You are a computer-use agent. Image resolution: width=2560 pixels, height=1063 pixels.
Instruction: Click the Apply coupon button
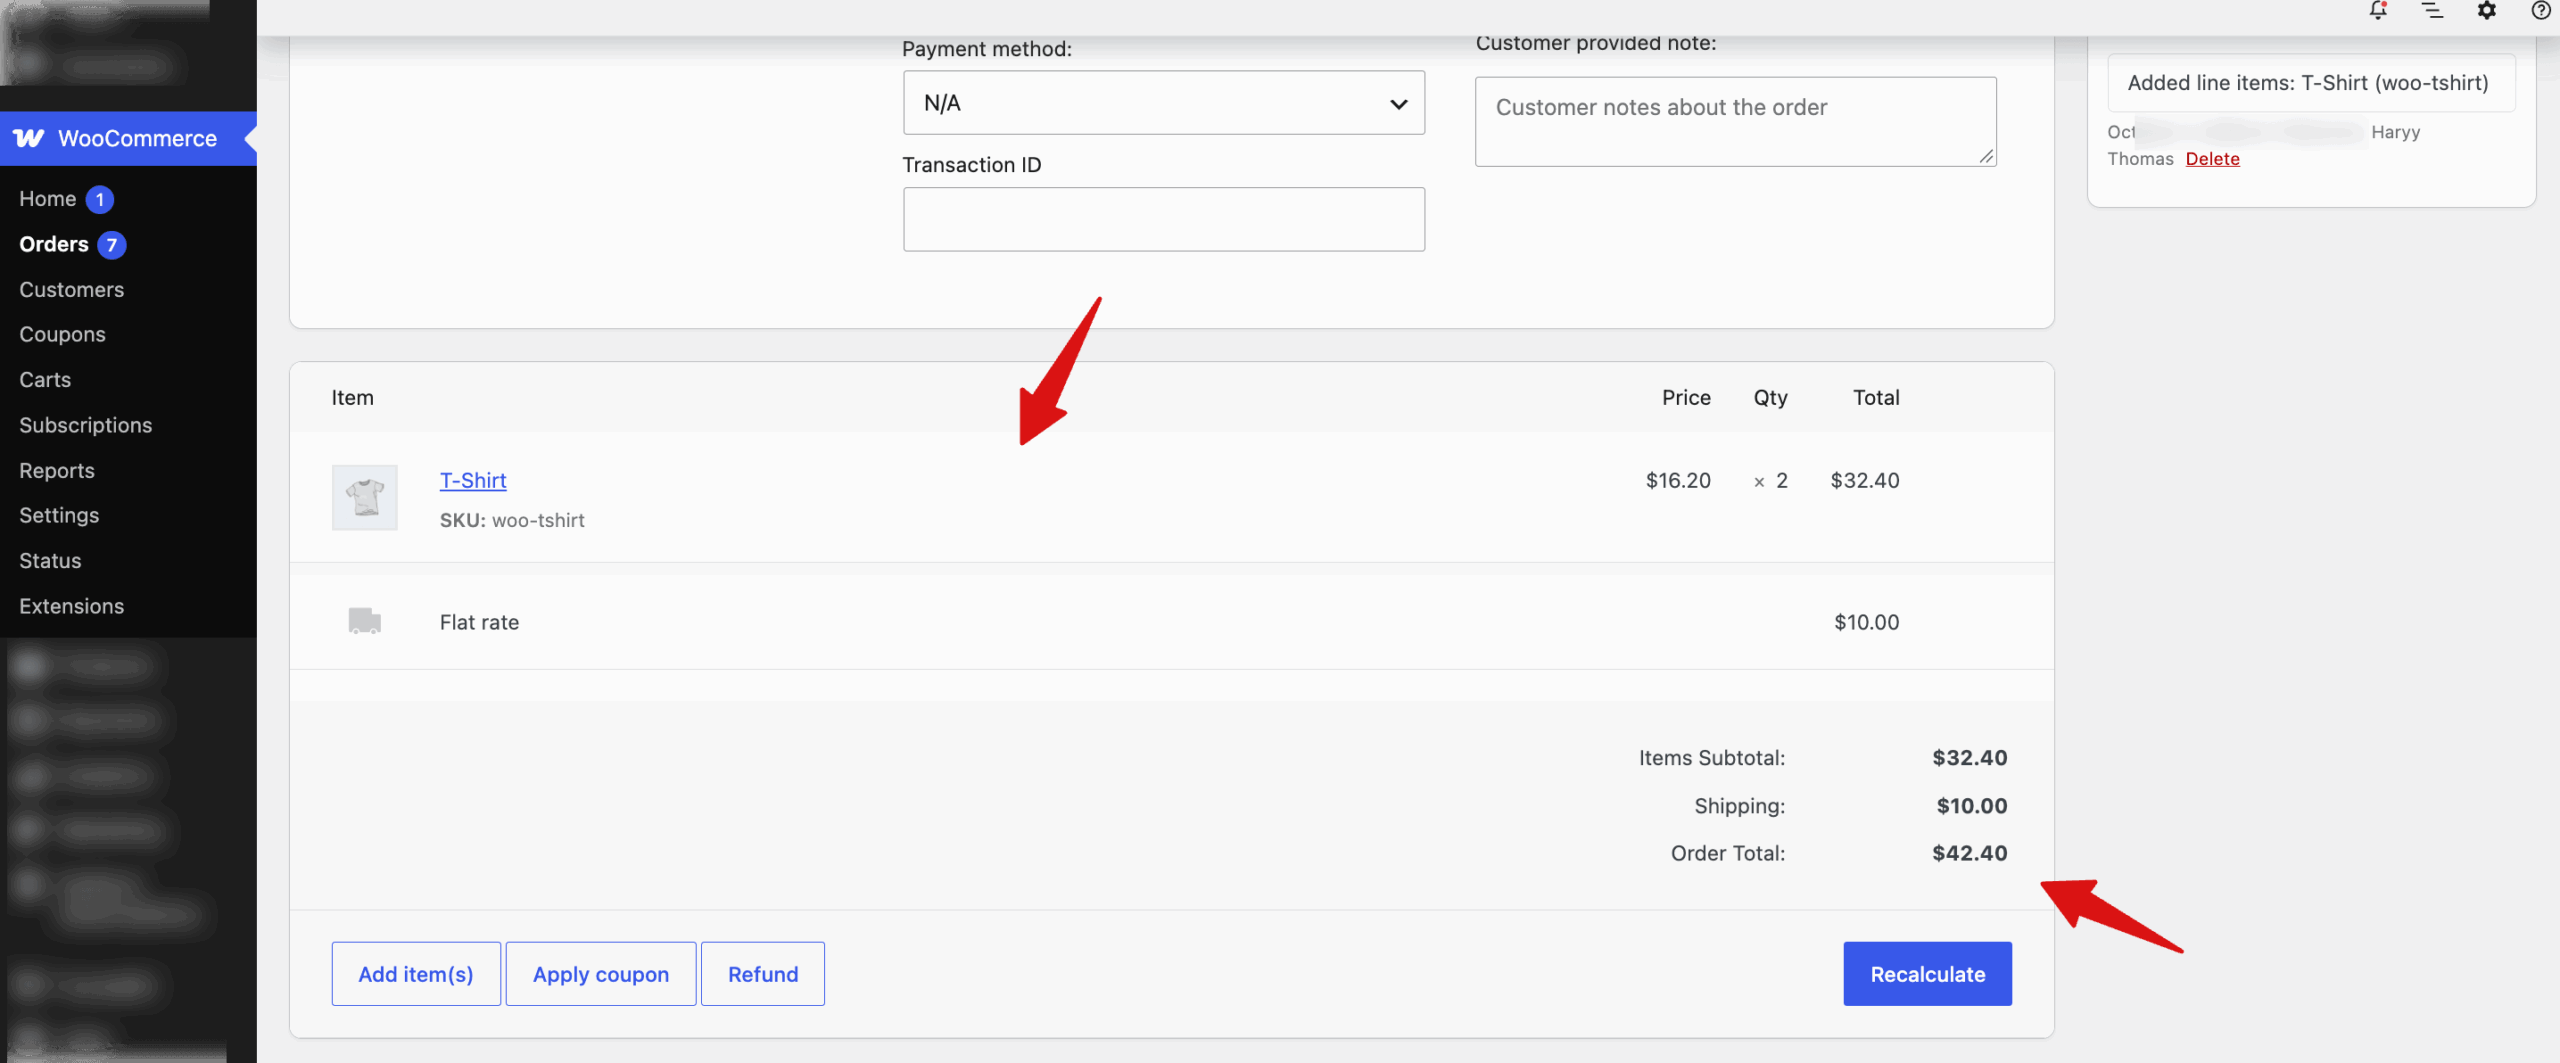click(600, 973)
